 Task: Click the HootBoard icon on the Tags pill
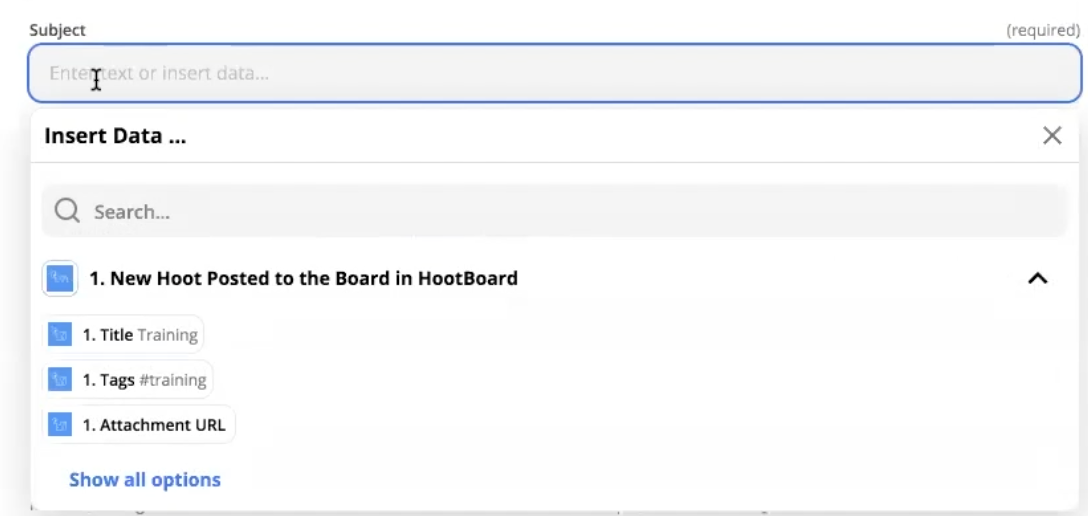coord(60,380)
